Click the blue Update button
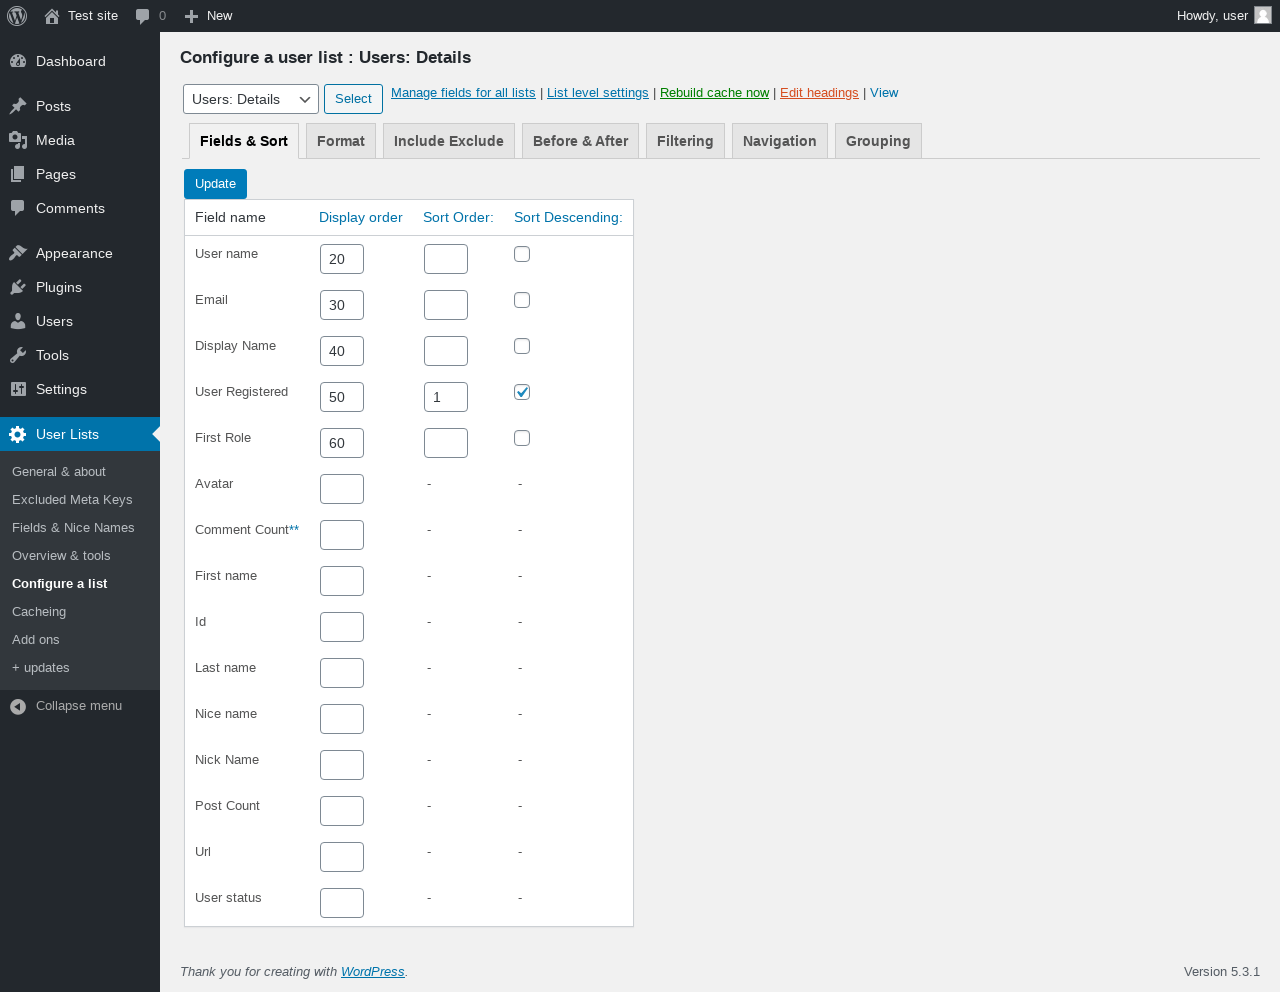Image resolution: width=1280 pixels, height=992 pixels. [x=215, y=184]
